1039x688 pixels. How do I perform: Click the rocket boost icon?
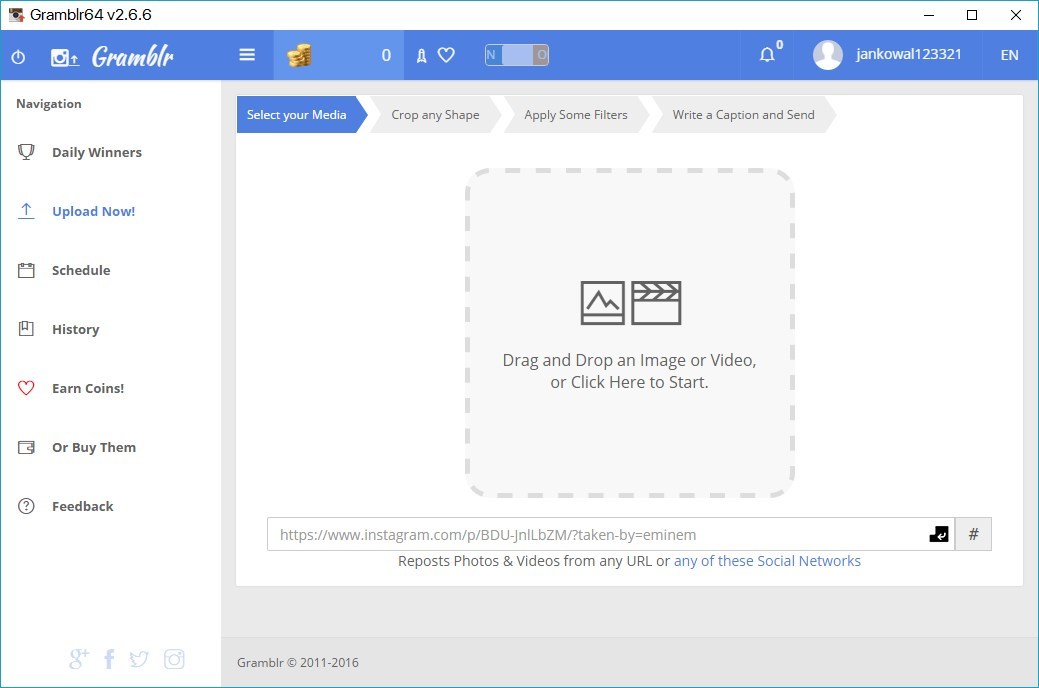click(421, 56)
